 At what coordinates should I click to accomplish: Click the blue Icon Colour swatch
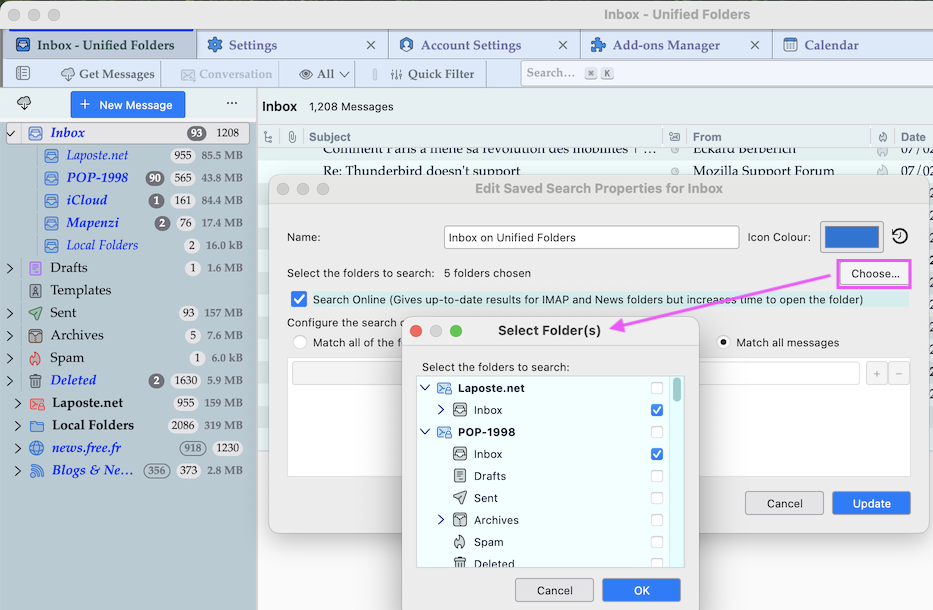851,237
